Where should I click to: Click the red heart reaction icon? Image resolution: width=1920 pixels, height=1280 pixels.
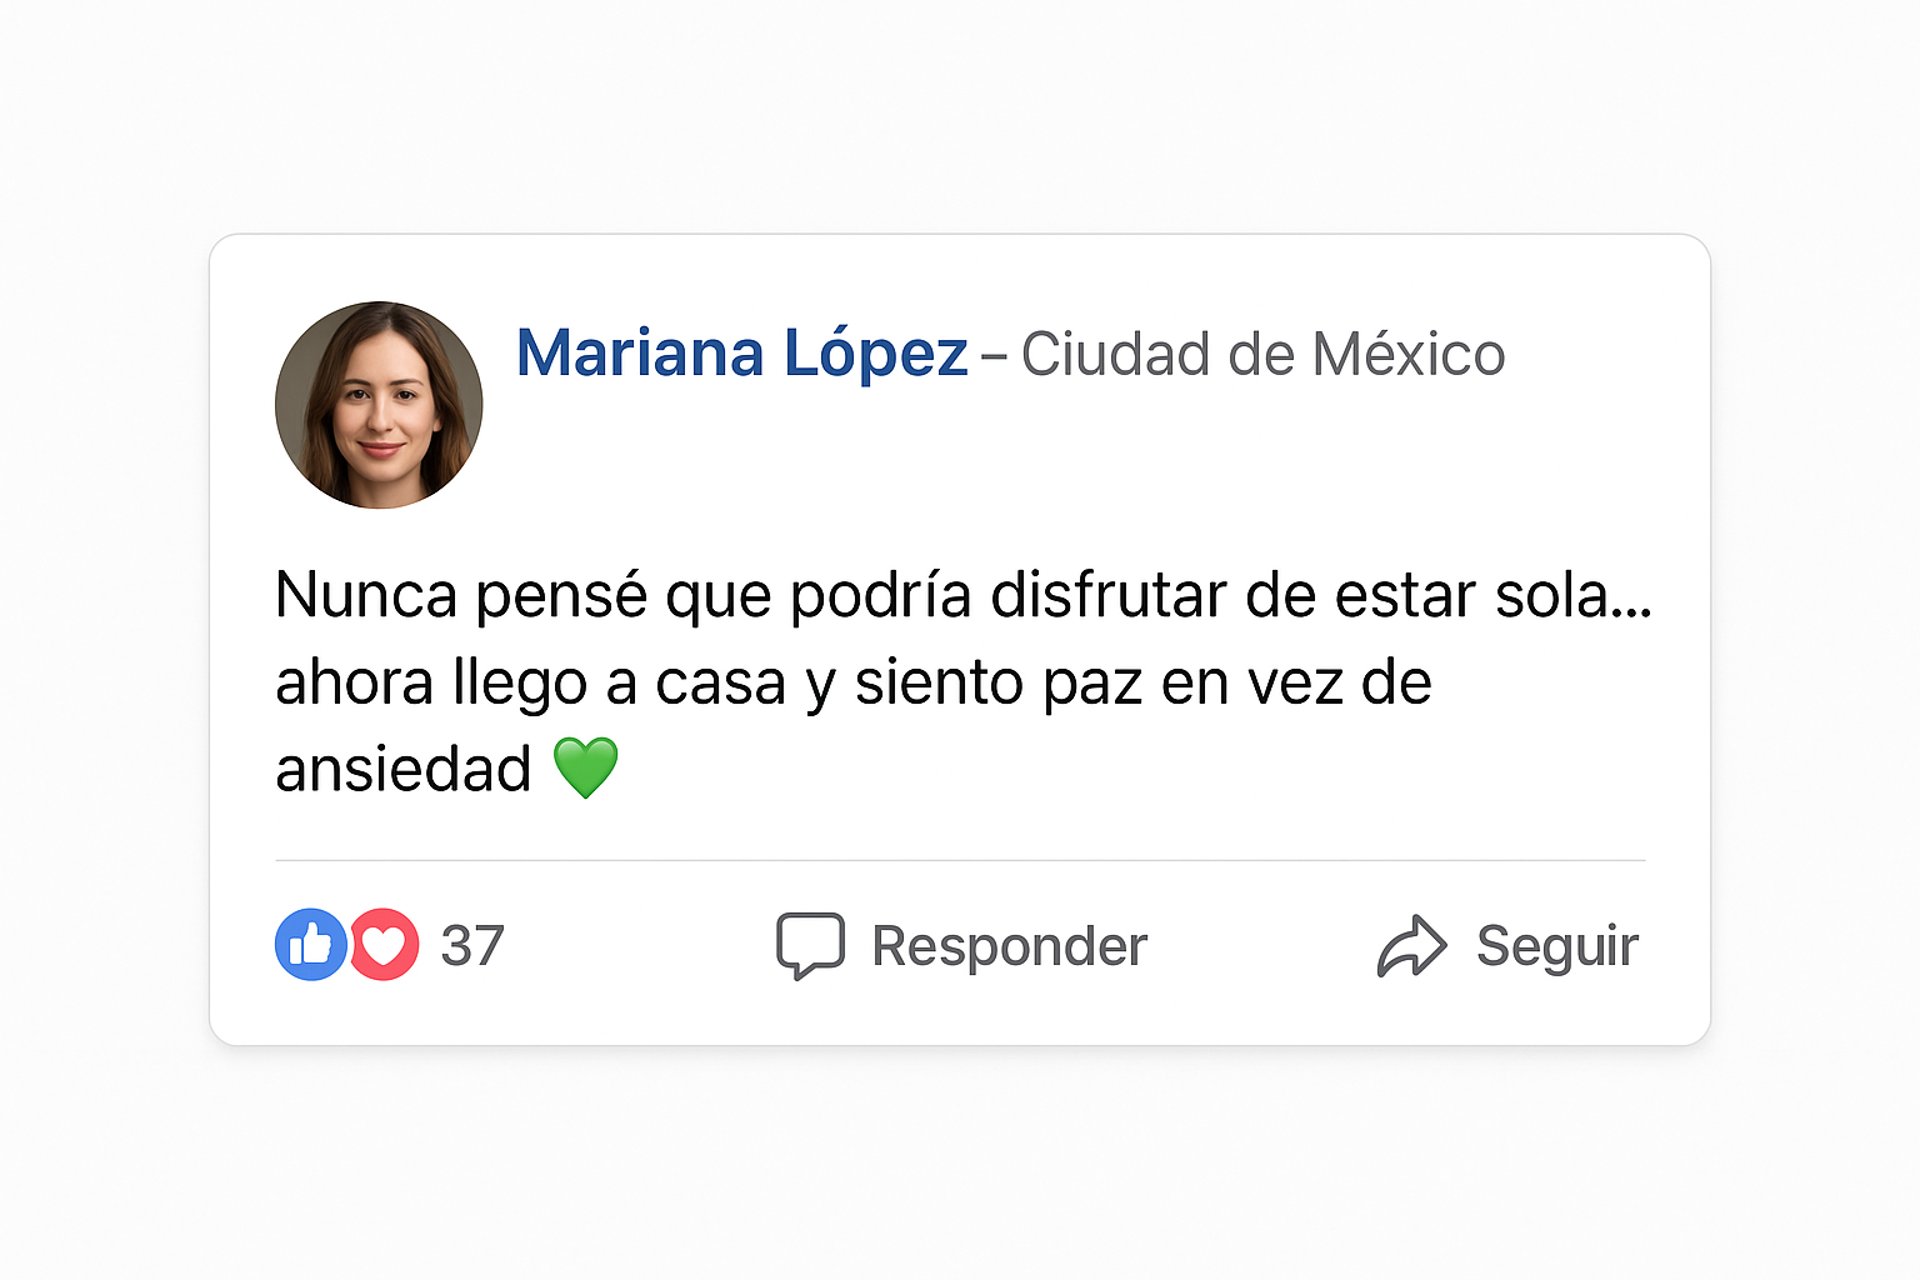coord(385,944)
